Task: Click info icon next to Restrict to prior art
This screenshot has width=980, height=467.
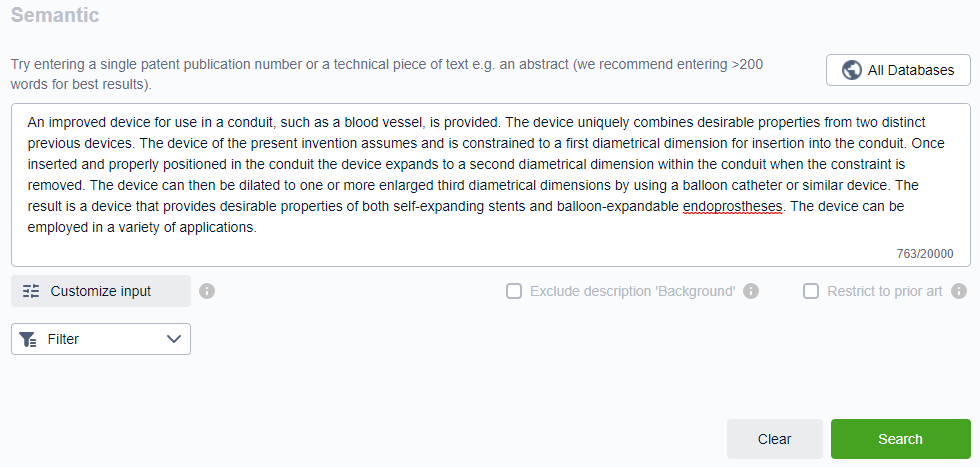Action: point(958,291)
